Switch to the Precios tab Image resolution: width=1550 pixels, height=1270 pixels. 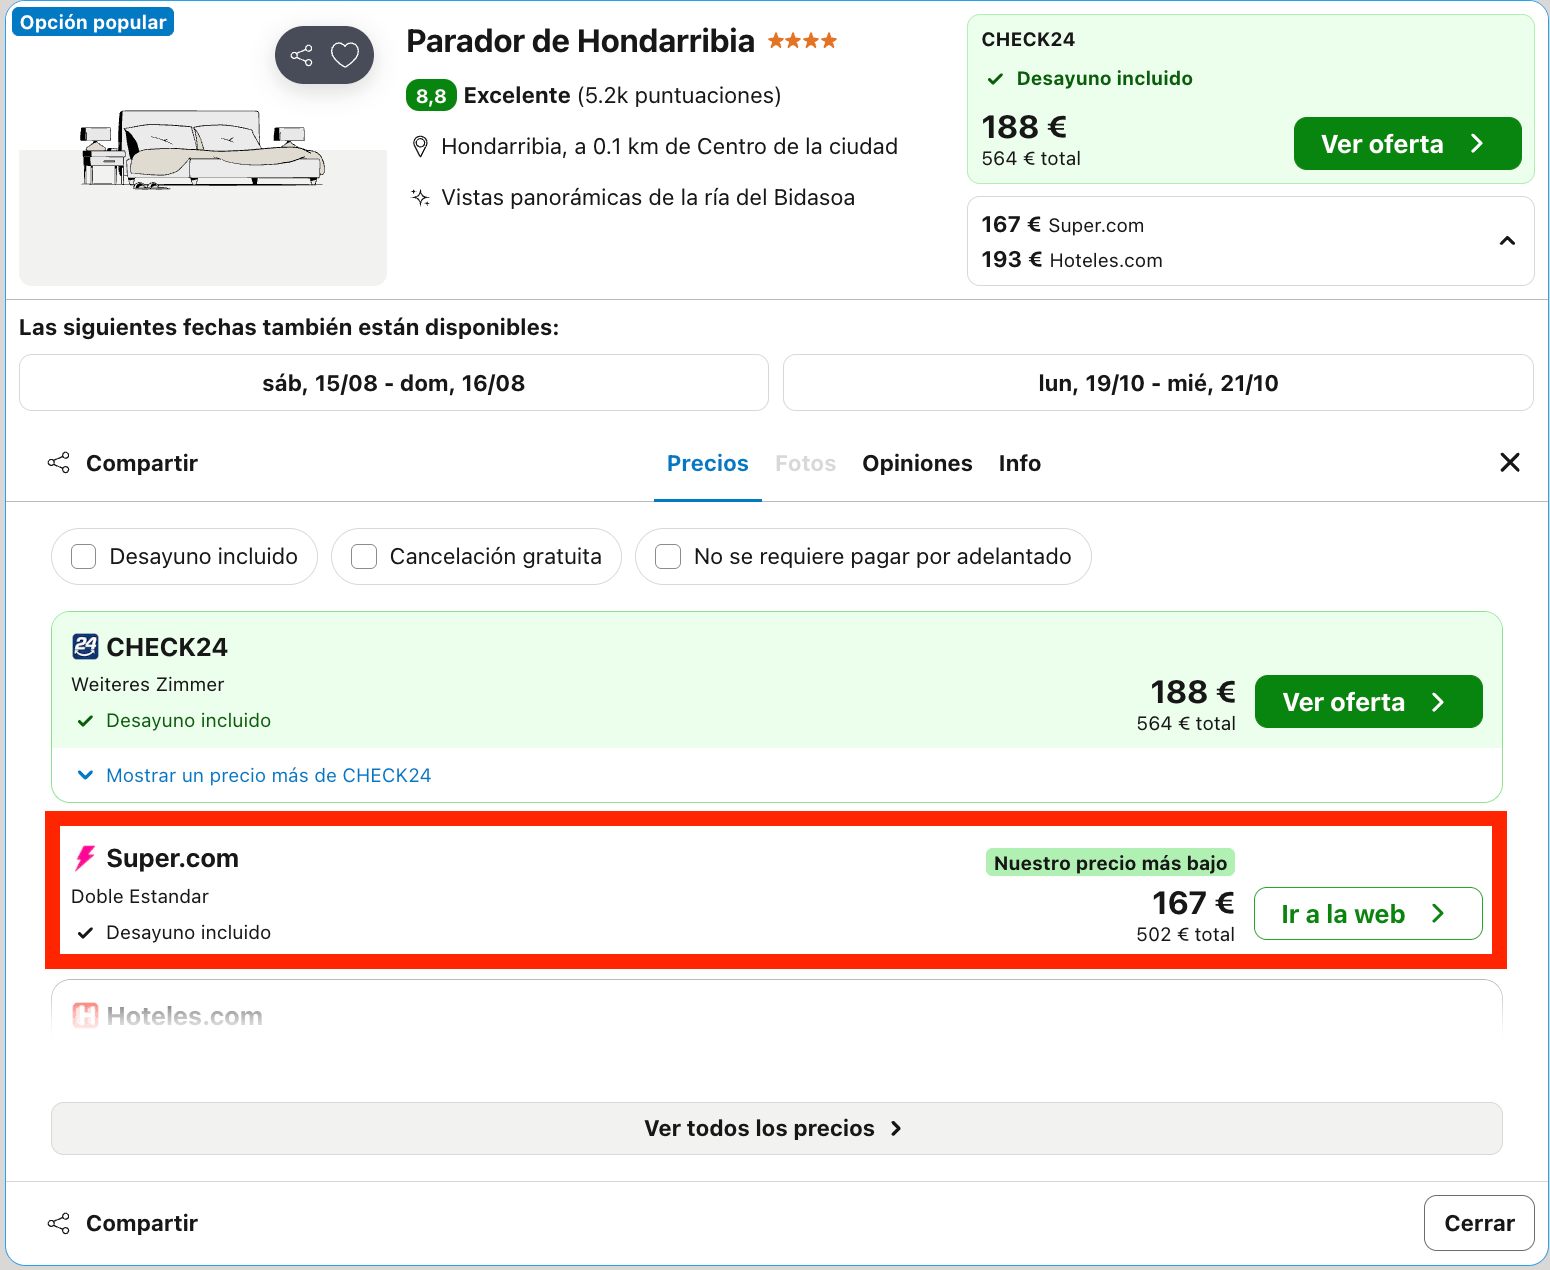point(708,463)
